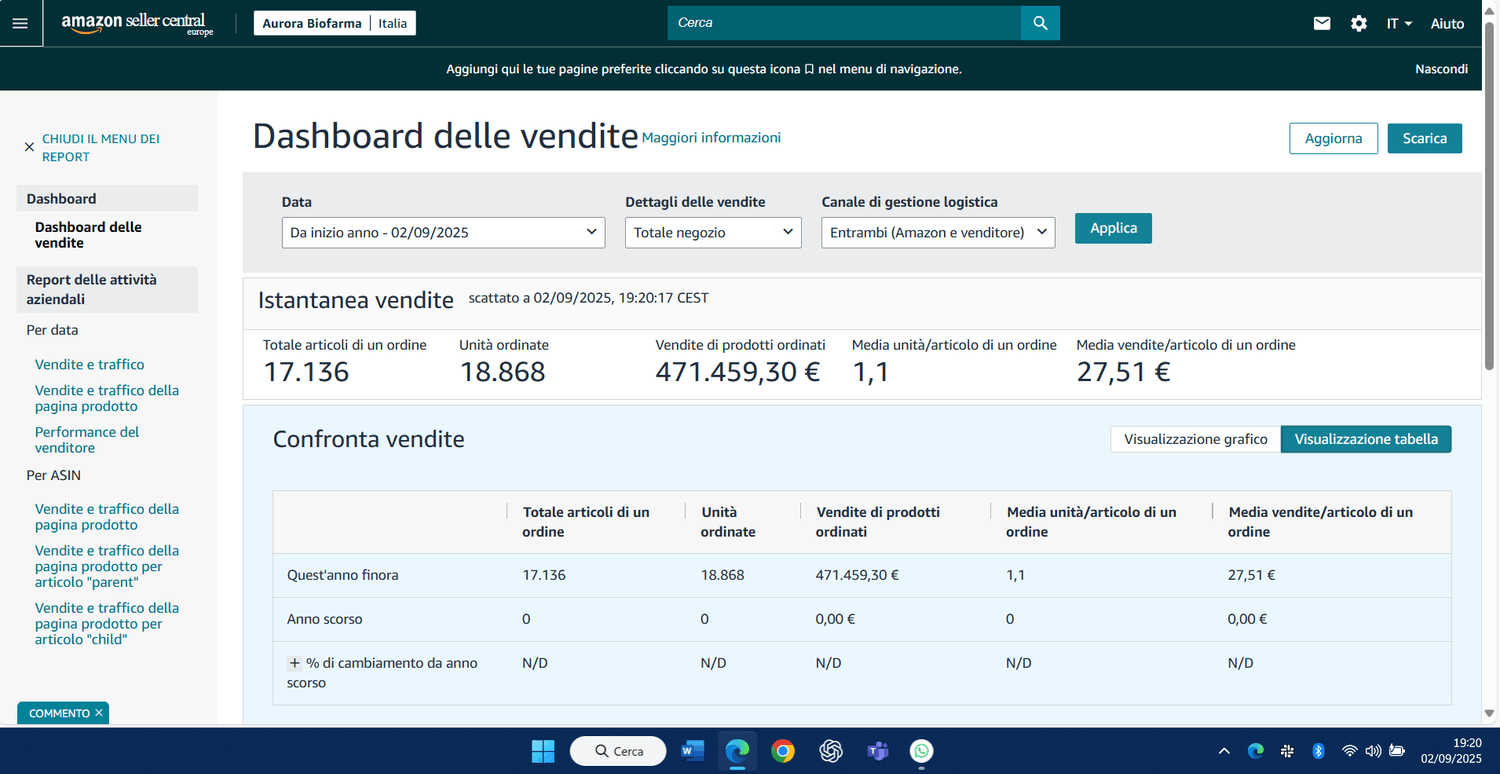
Task: Expand the % di cambiamento row
Action: tap(295, 663)
